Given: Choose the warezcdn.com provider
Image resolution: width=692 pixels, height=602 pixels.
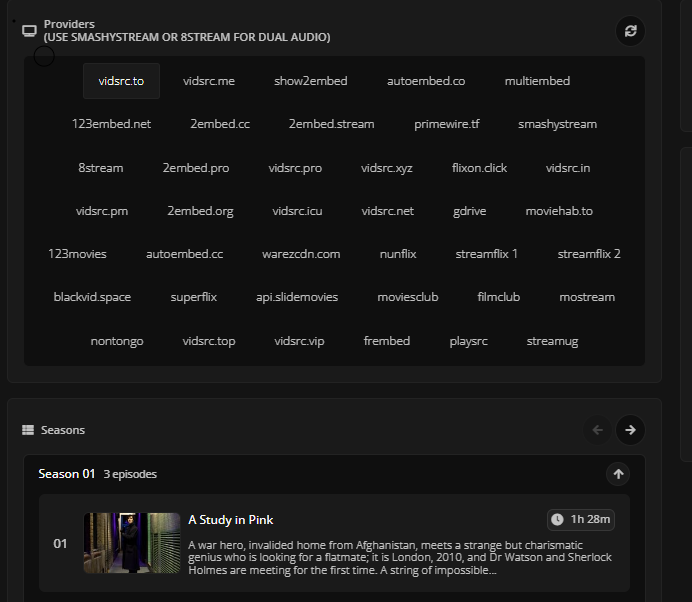Looking at the screenshot, I should click(x=301, y=254).
